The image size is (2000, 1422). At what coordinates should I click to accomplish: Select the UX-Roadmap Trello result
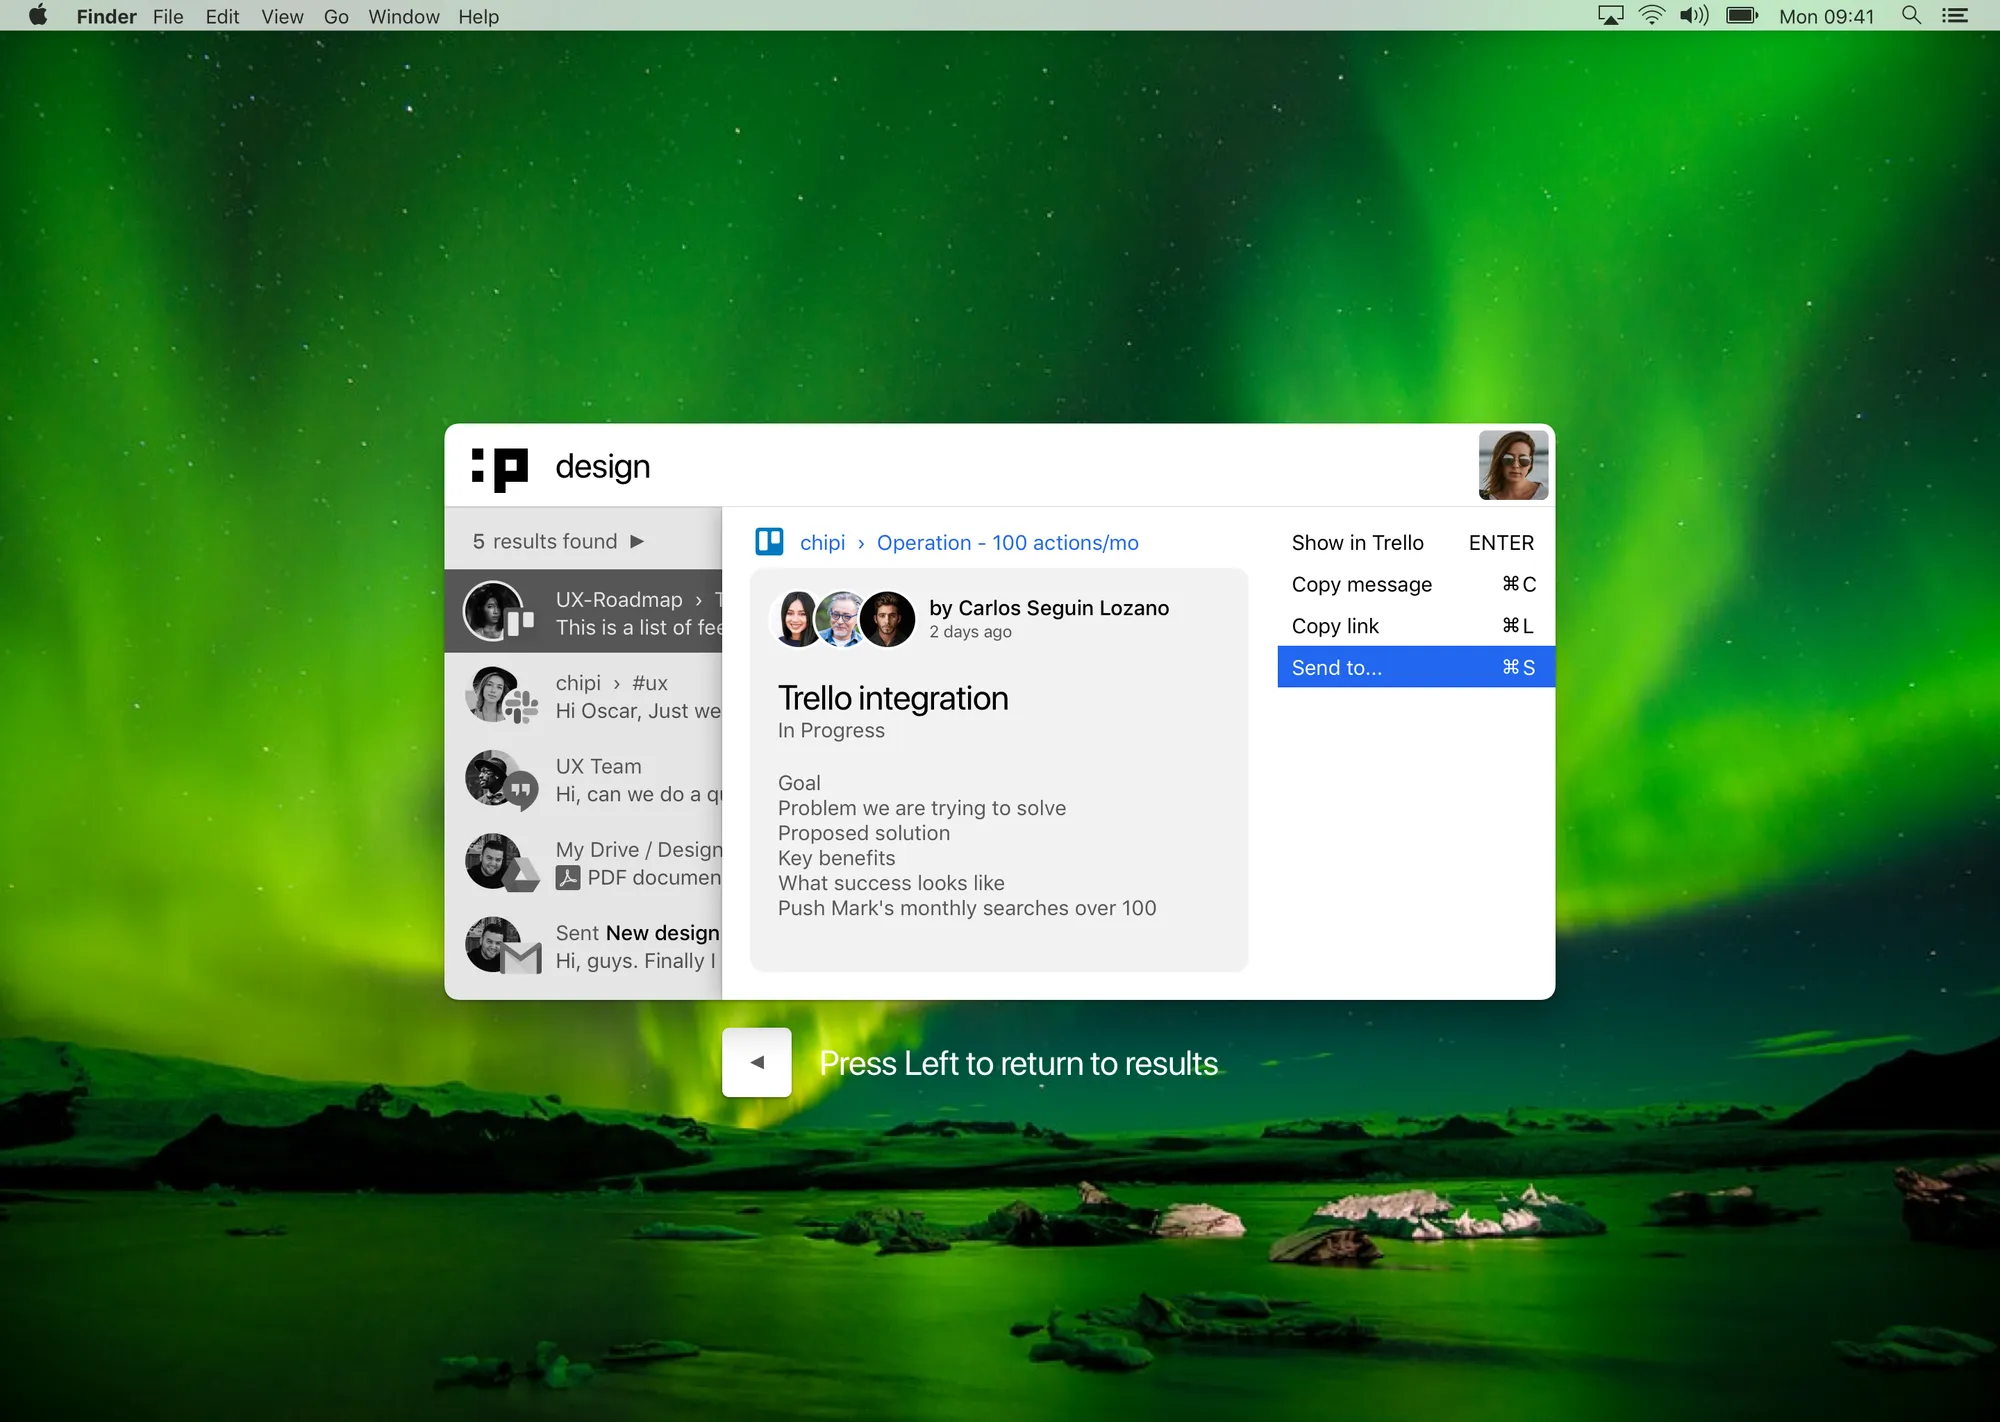coord(583,611)
